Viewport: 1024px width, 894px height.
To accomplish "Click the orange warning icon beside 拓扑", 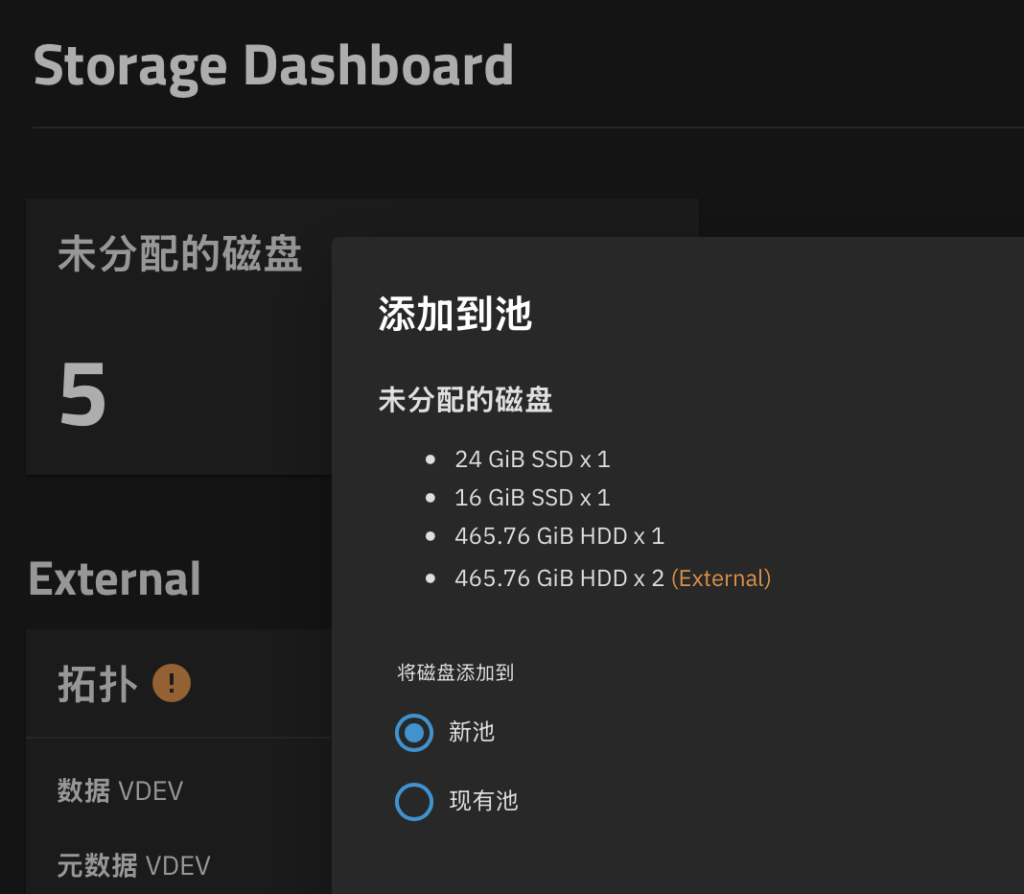I will point(171,683).
